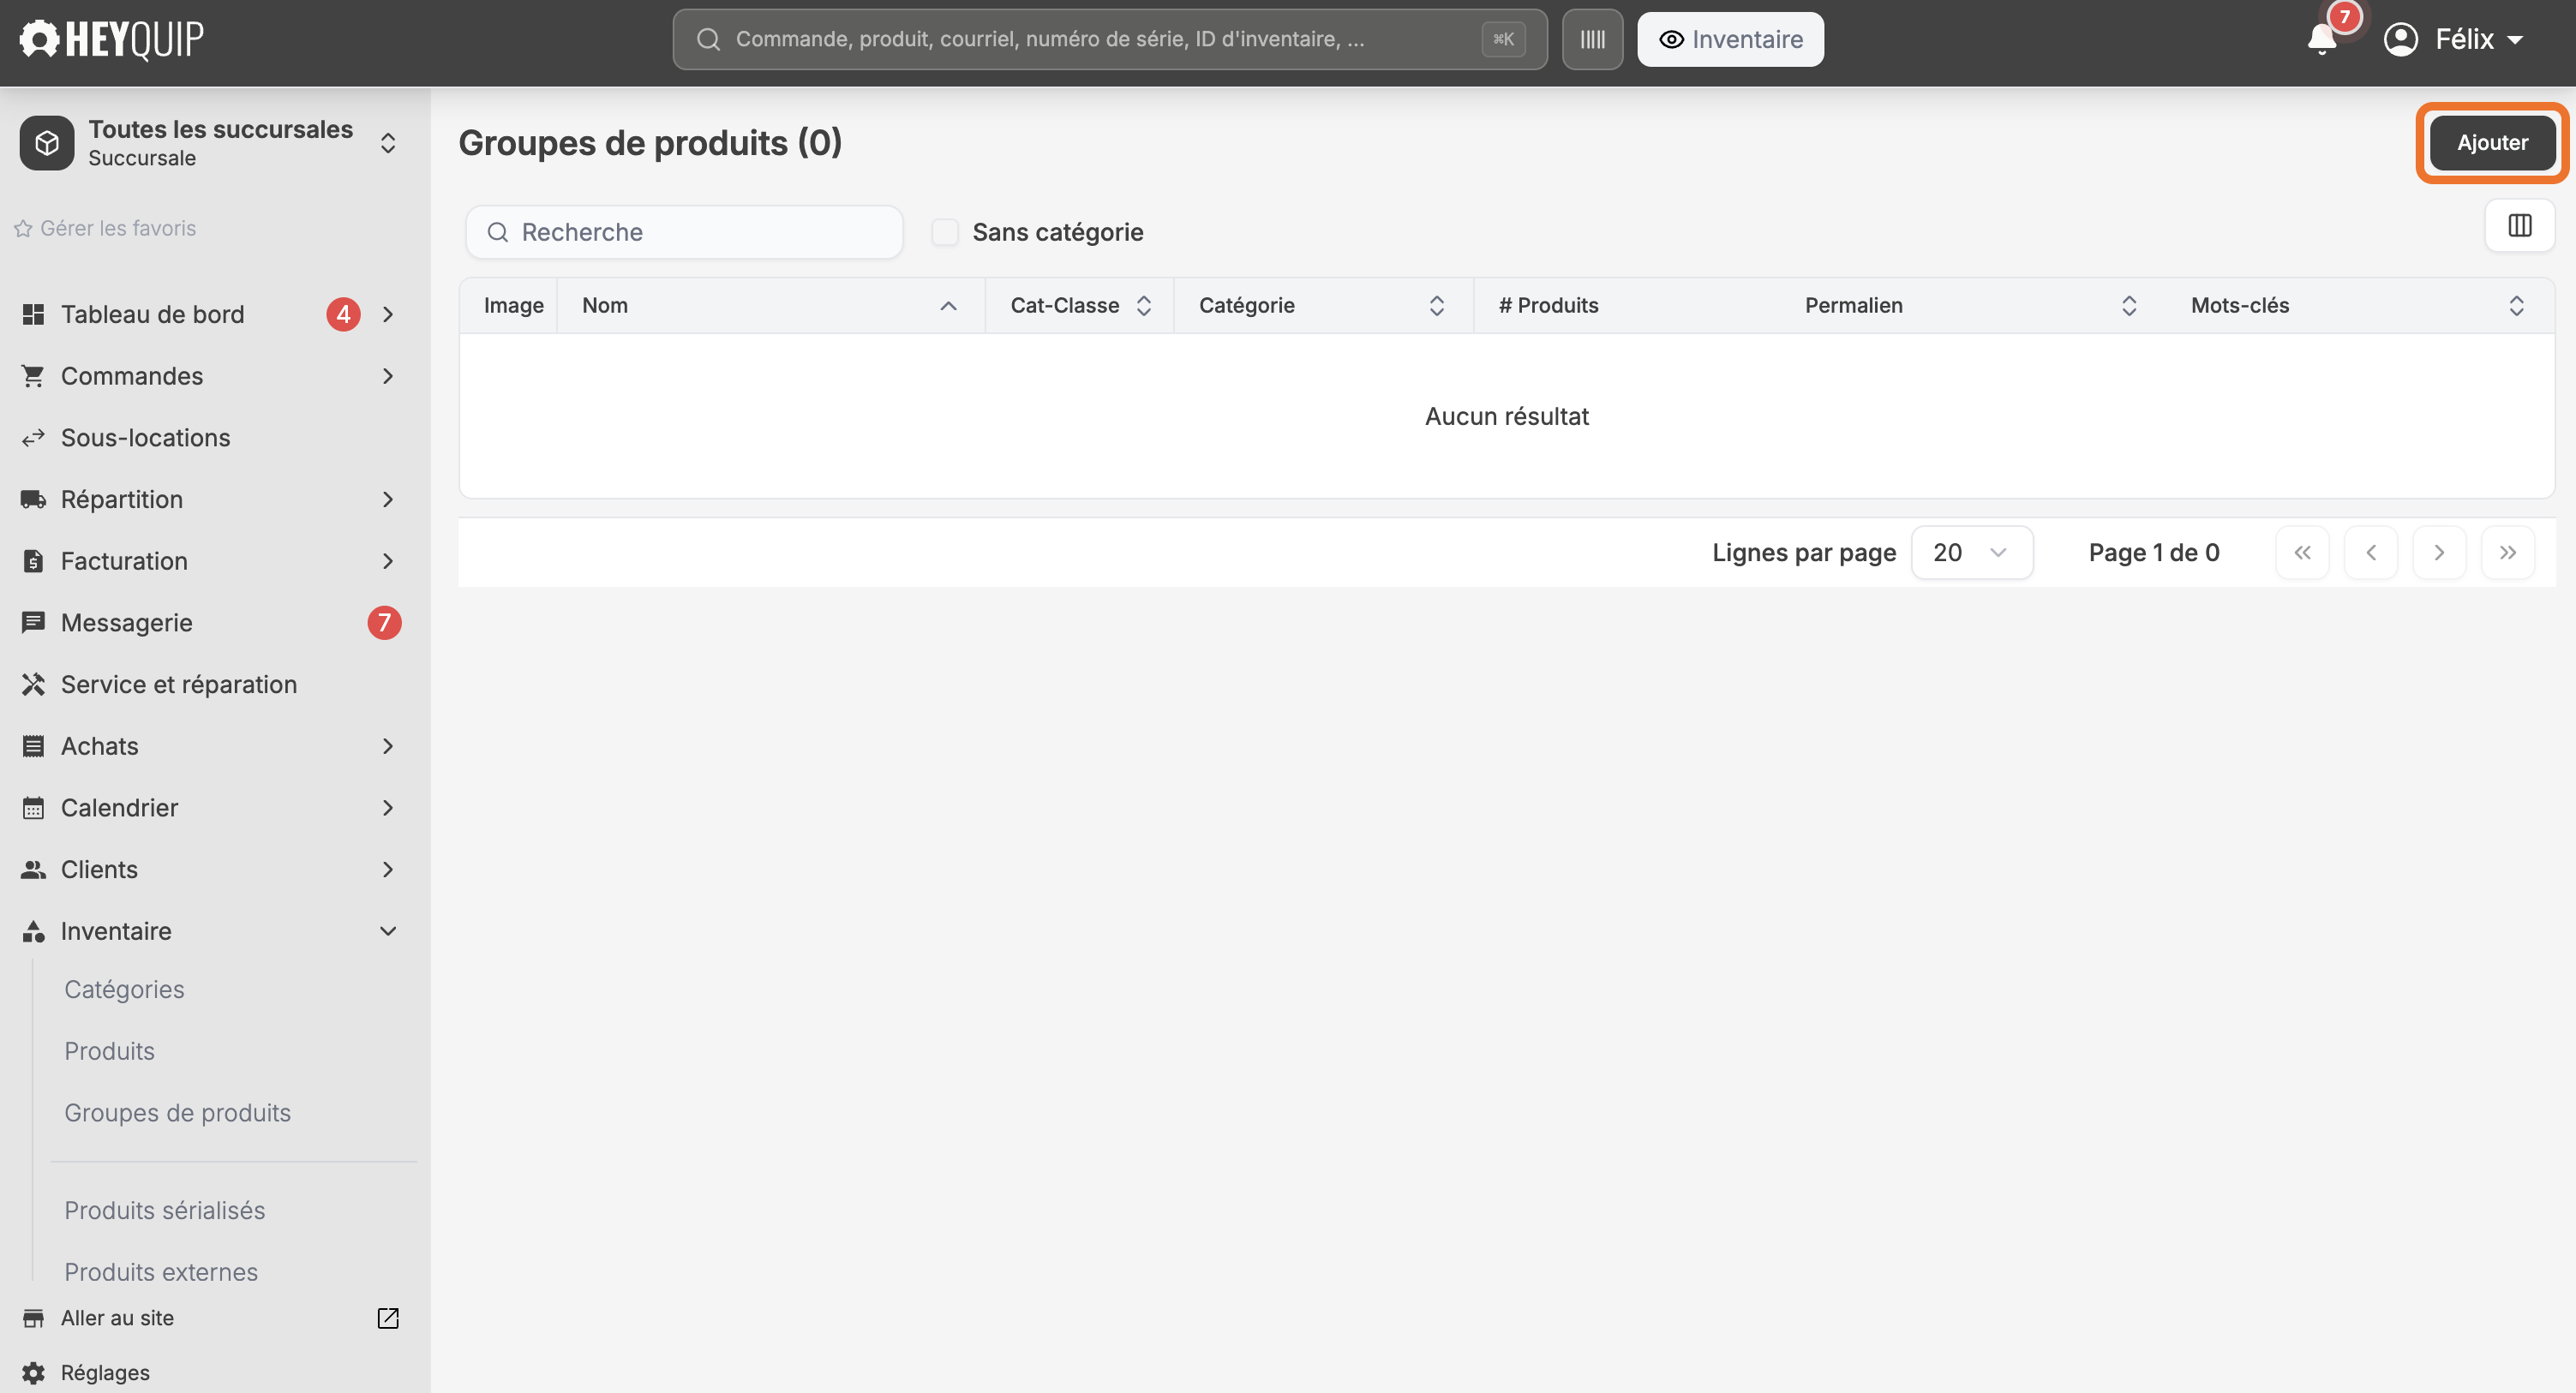Open the barcode scanner button

(1592, 40)
